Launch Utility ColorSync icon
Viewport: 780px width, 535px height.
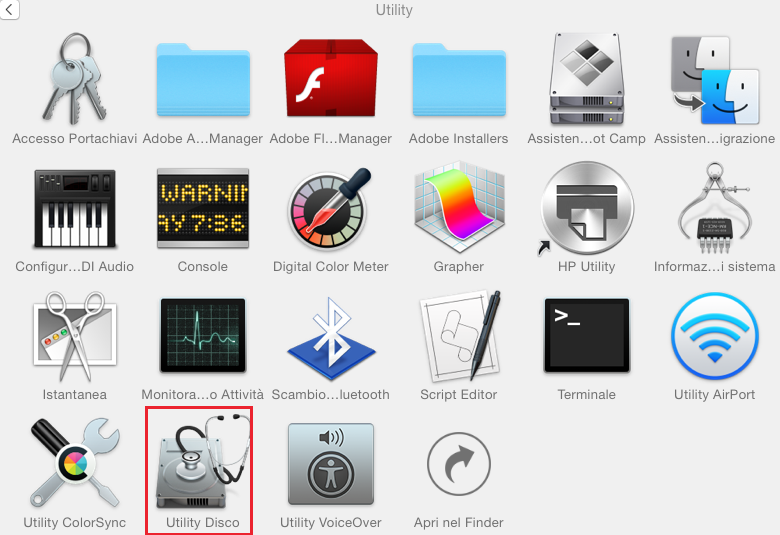pos(75,463)
